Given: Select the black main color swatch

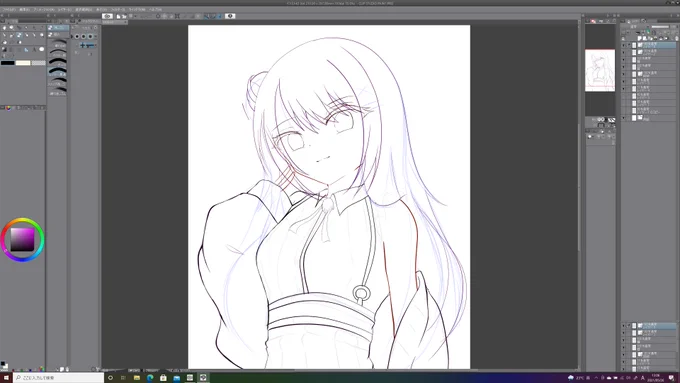Looking at the screenshot, I should (x=8, y=63).
